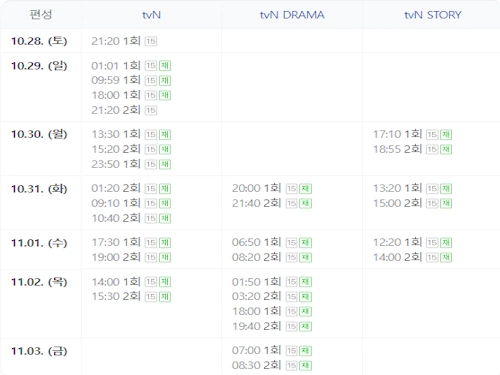Click the 15 rating badge beside 21:20 2회

point(151,110)
